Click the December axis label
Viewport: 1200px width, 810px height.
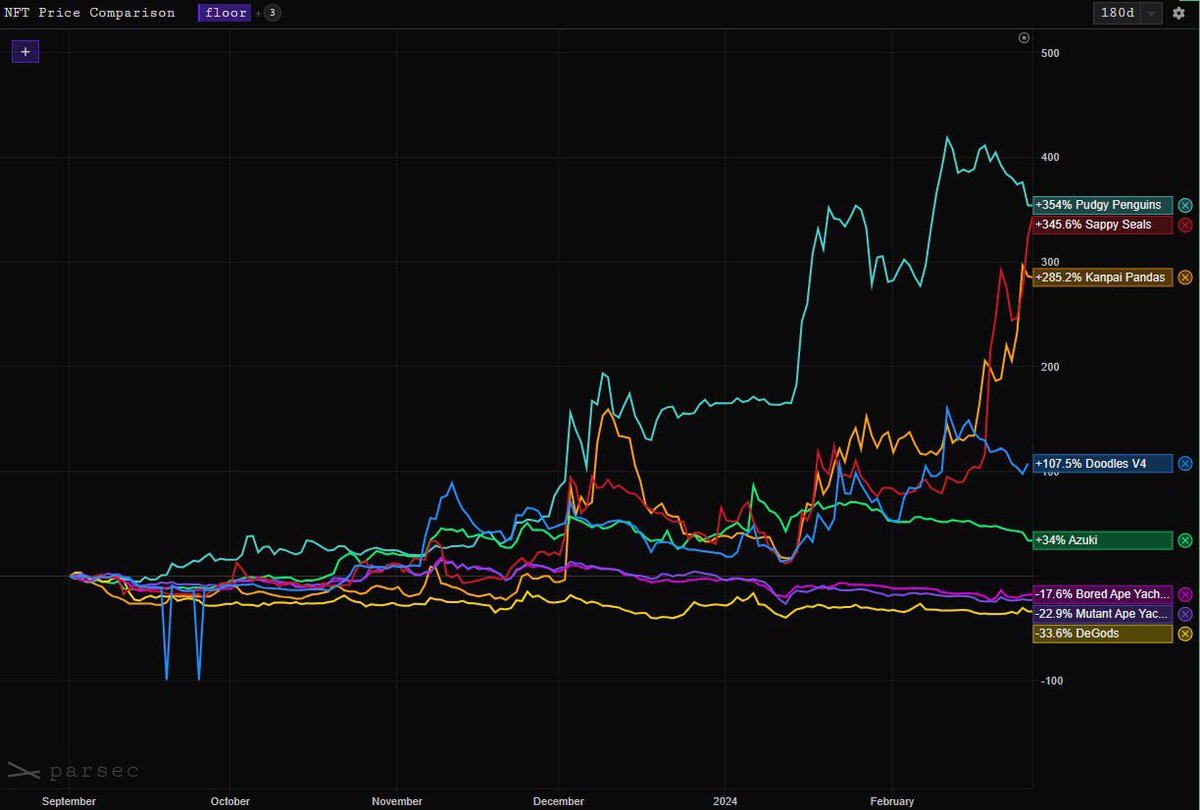(559, 801)
